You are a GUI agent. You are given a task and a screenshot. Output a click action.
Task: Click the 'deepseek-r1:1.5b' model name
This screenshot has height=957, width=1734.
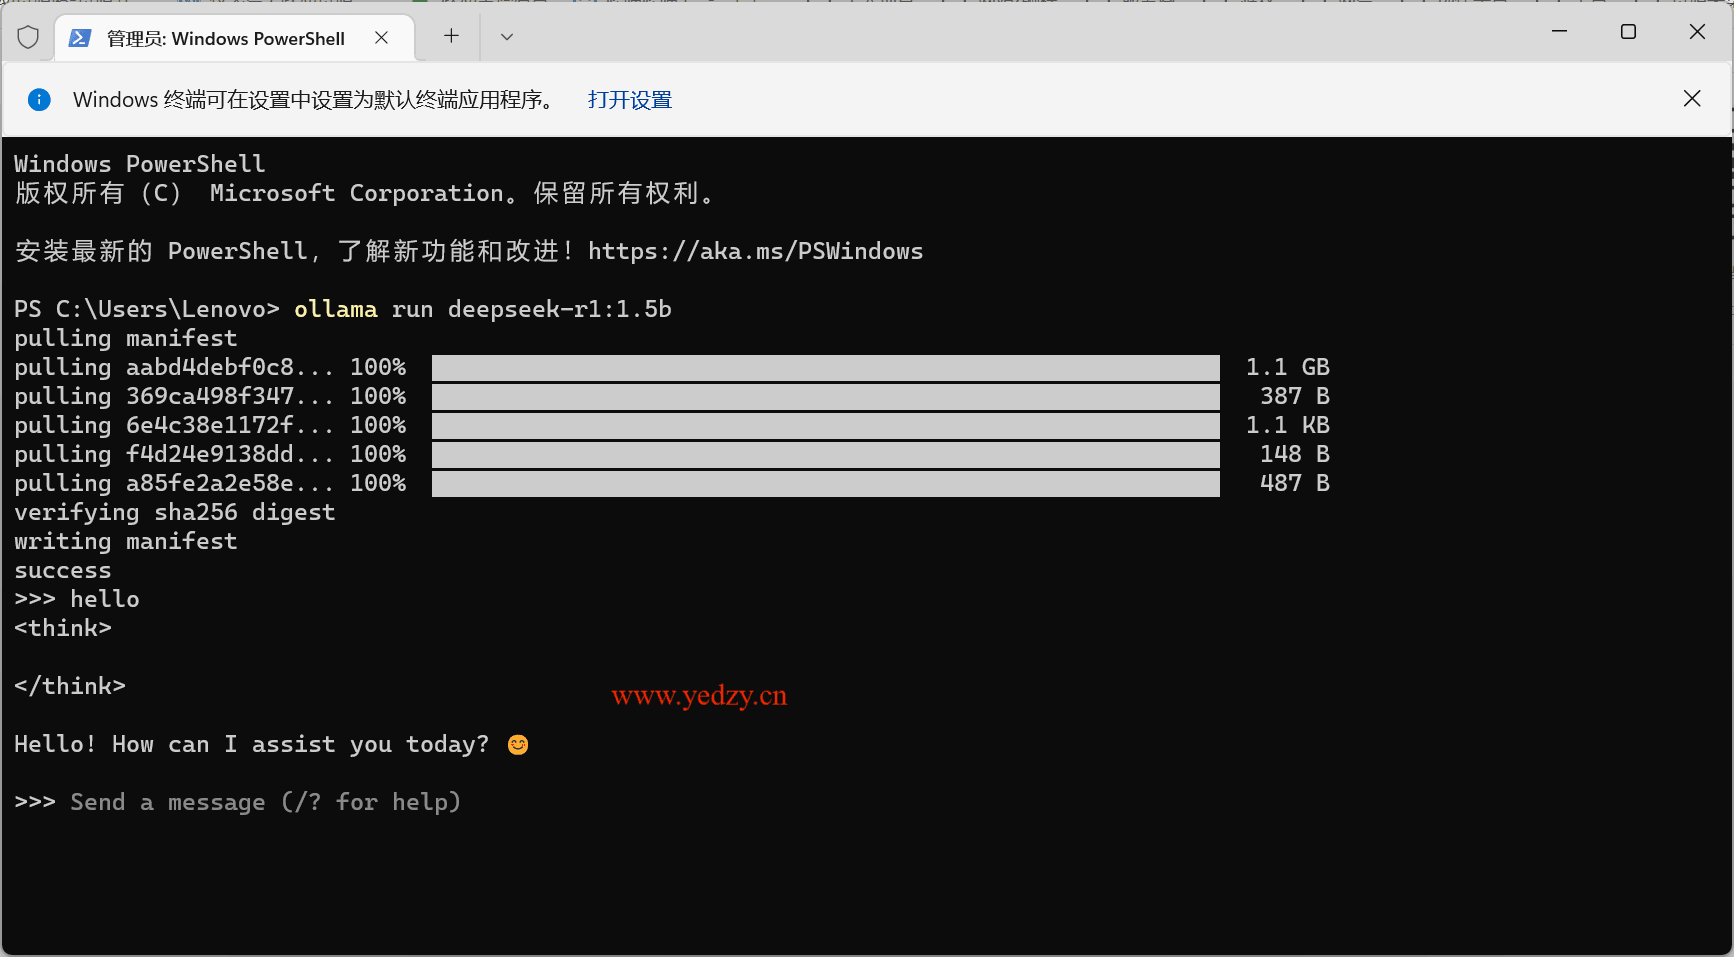coord(559,309)
